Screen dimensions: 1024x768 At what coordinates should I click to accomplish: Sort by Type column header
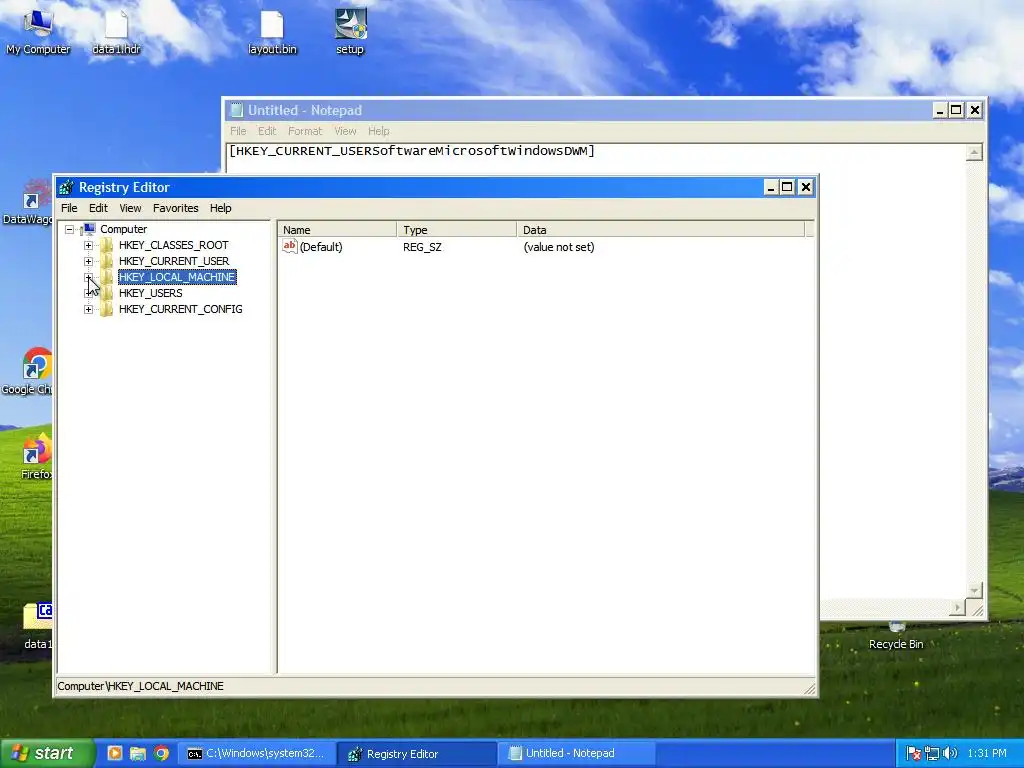point(456,230)
